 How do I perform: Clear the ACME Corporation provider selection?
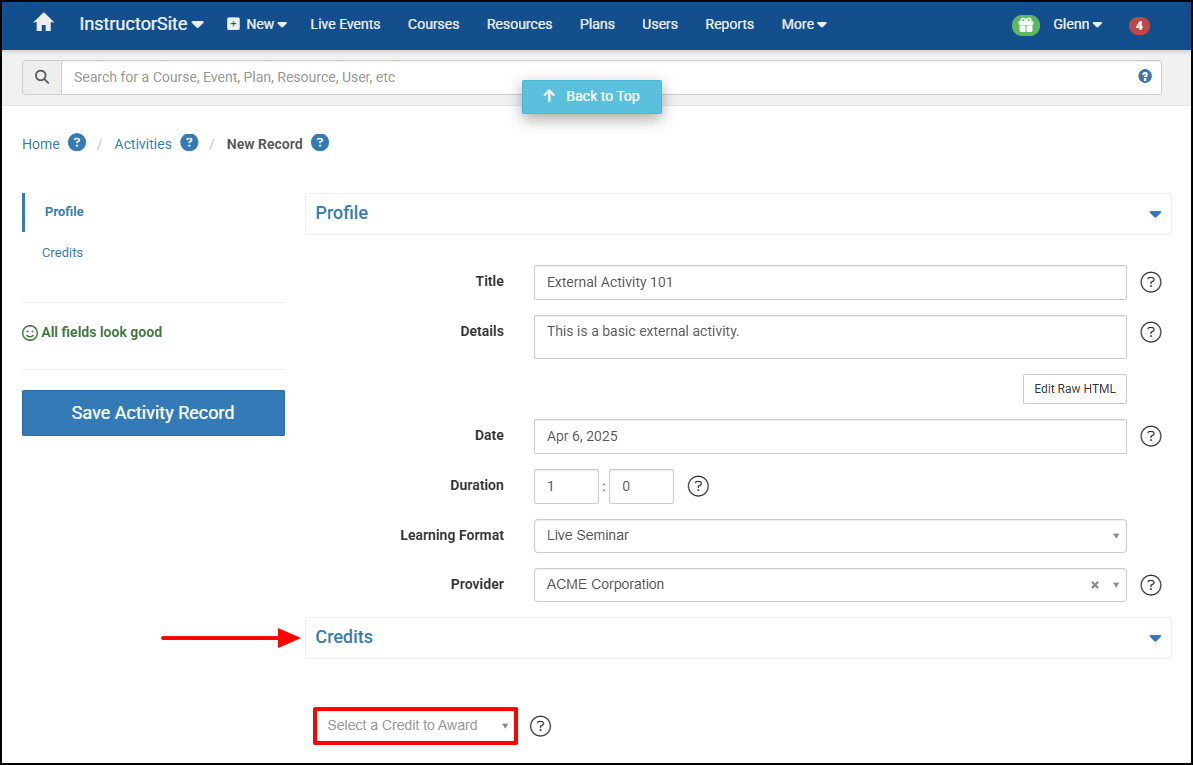[x=1095, y=585]
